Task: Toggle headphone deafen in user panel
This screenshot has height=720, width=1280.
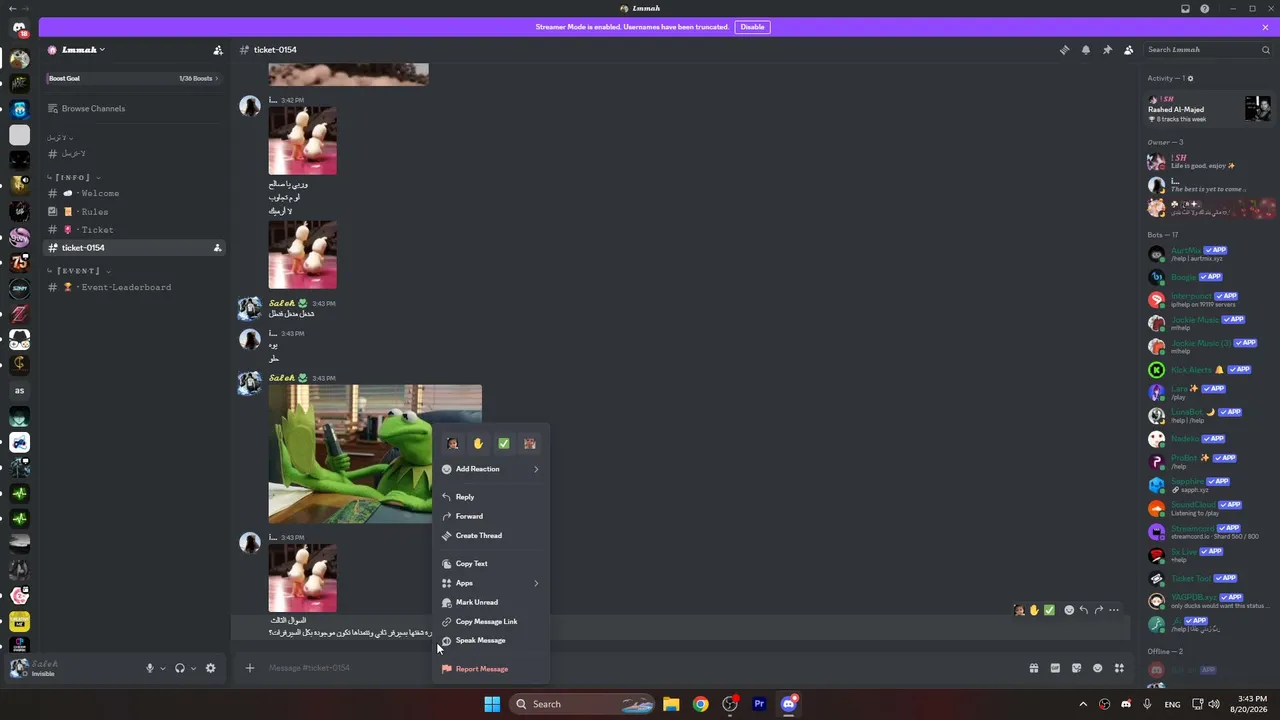Action: coord(180,668)
